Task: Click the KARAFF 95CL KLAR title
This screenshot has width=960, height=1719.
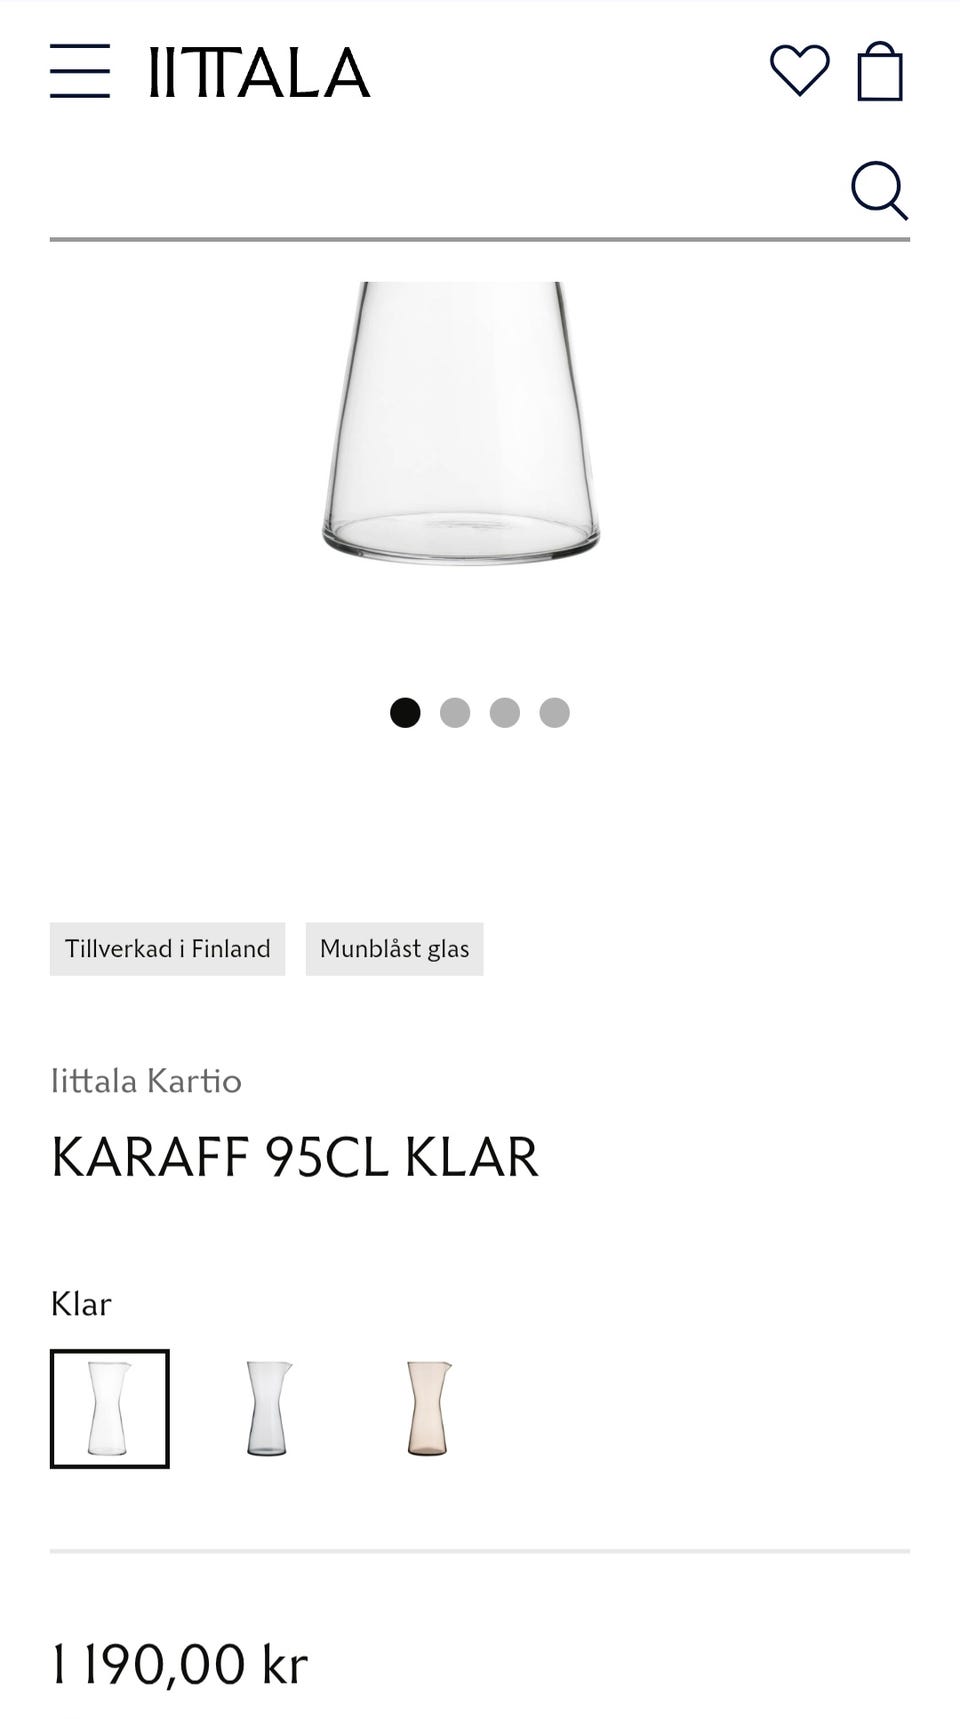Action: point(295,1157)
